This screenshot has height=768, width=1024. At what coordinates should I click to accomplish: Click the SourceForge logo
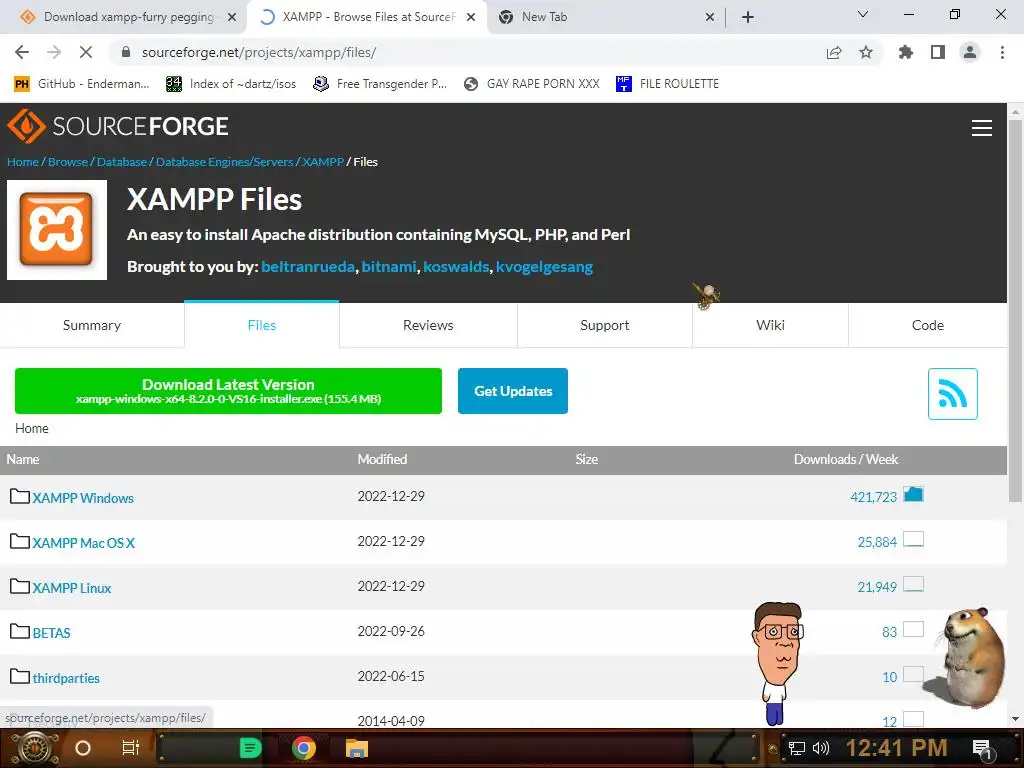pos(118,126)
